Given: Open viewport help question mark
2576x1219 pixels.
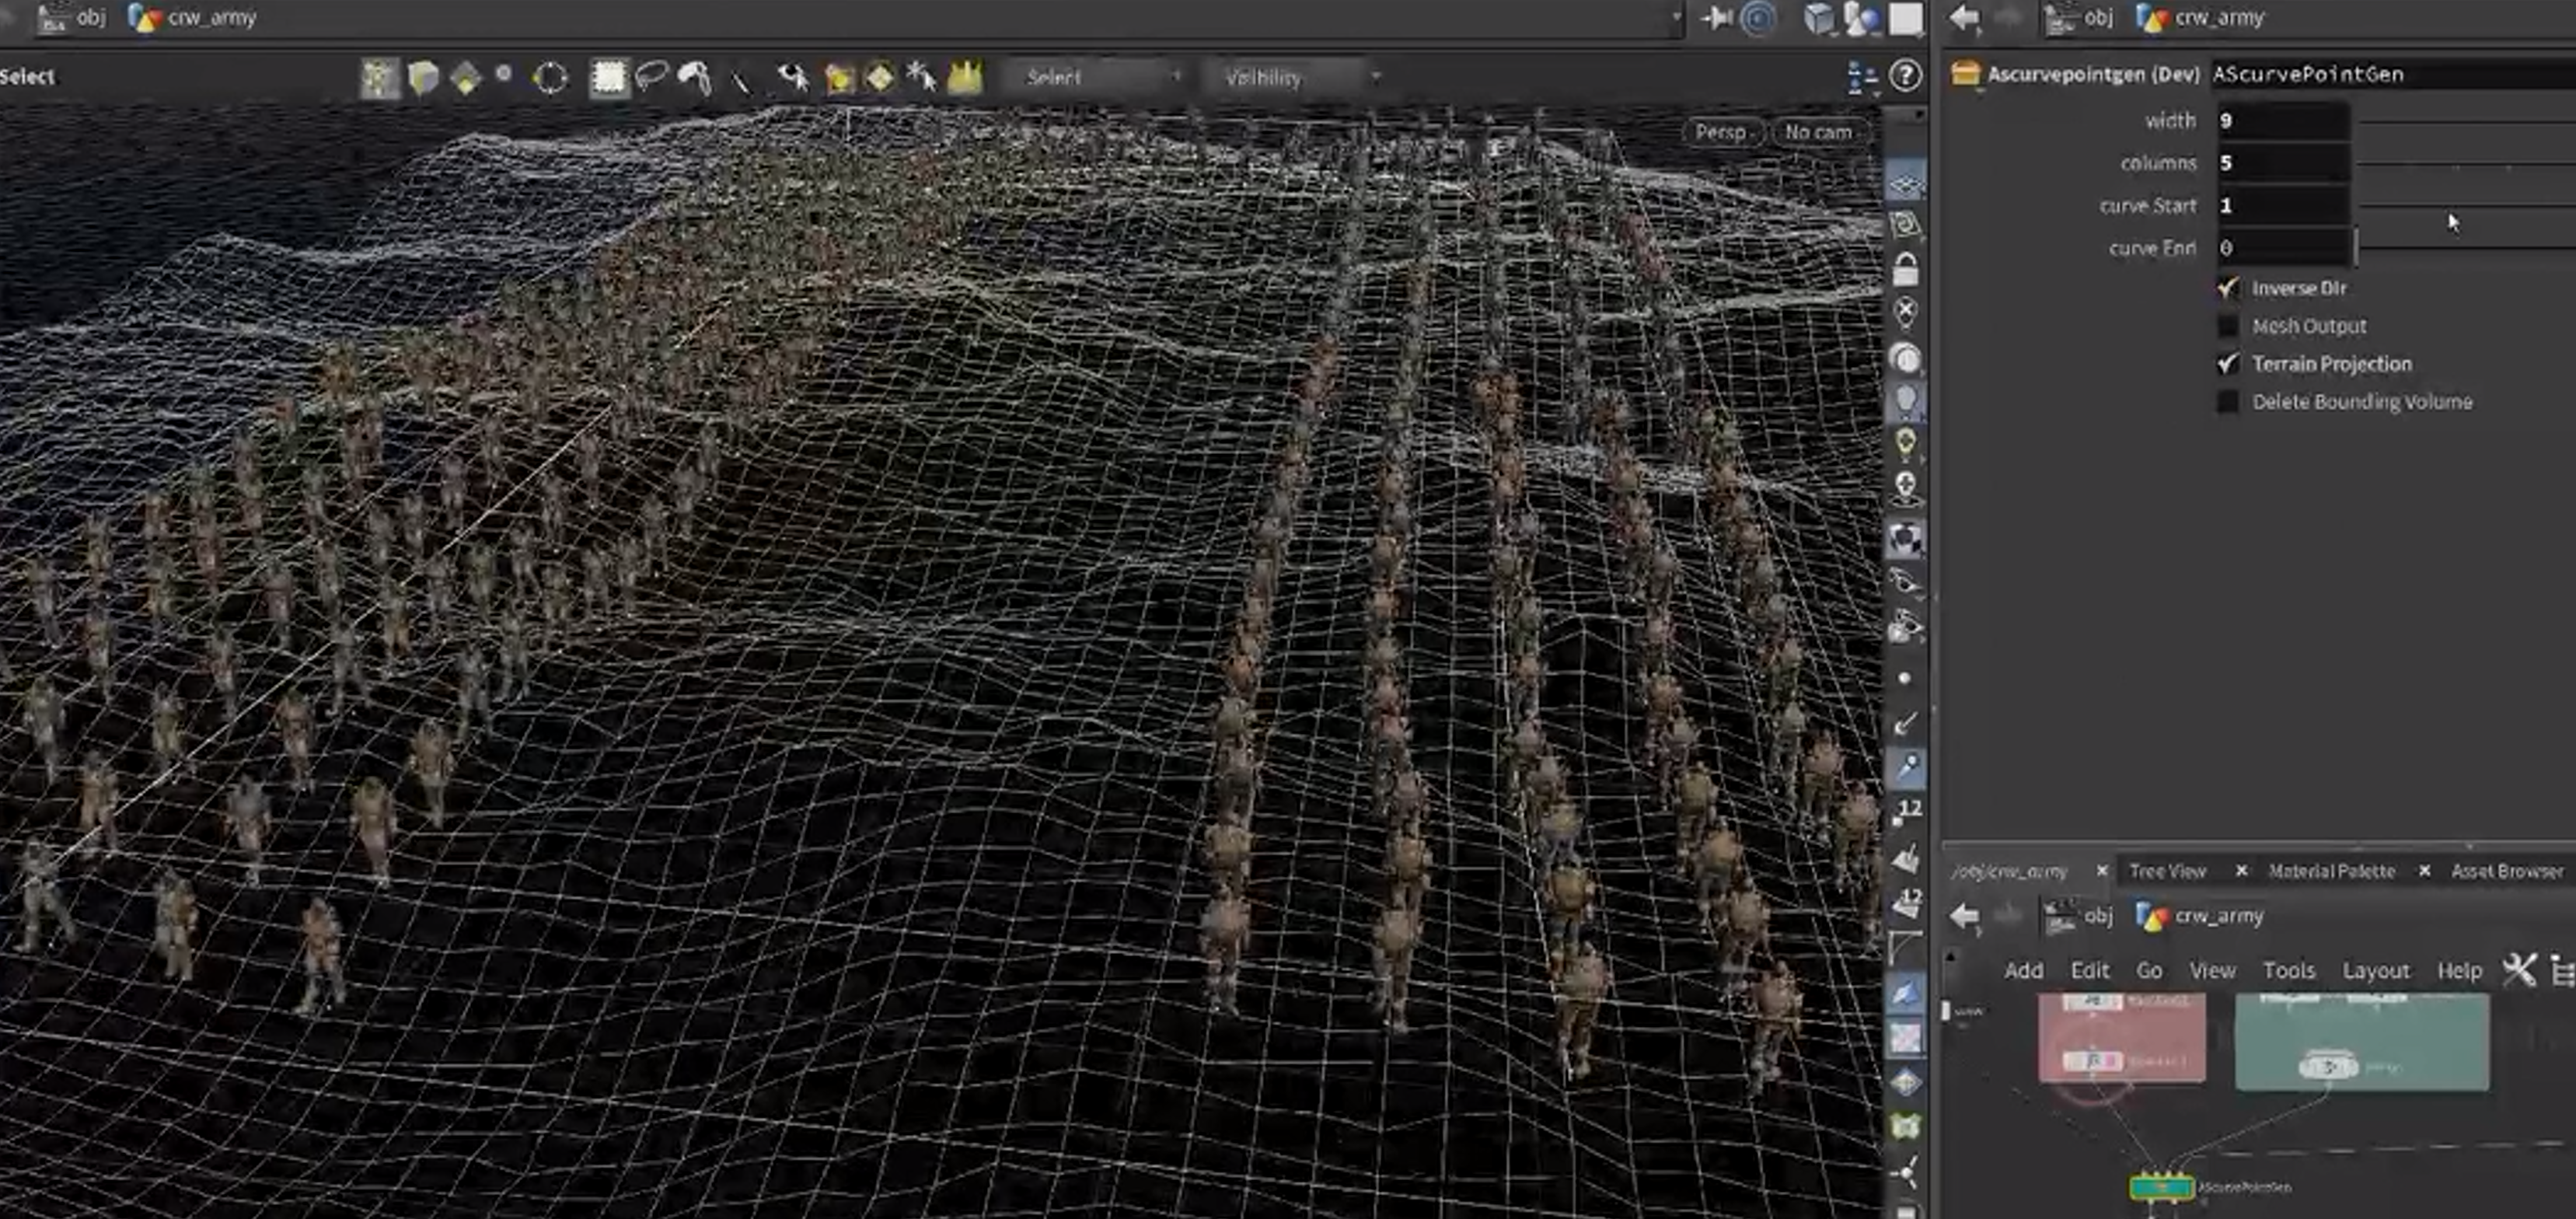Looking at the screenshot, I should (1906, 75).
